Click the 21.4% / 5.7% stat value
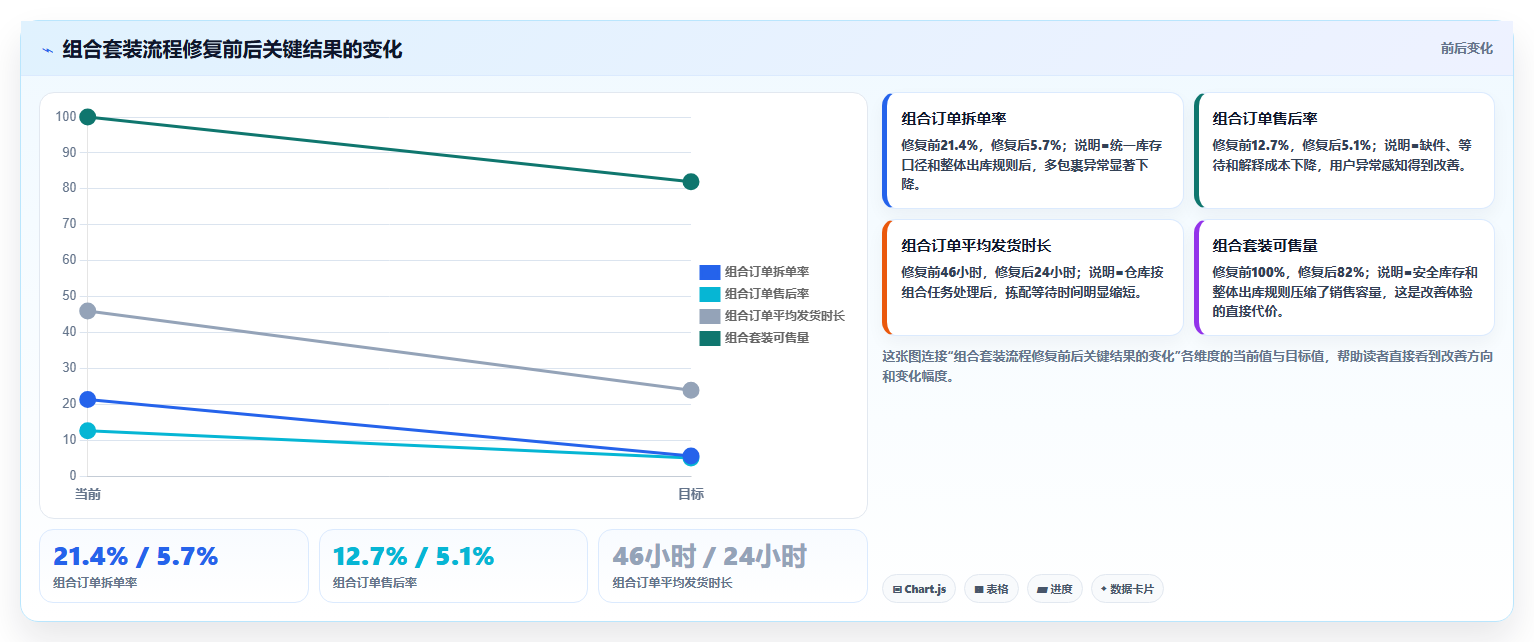The height and width of the screenshot is (642, 1534). pos(135,557)
